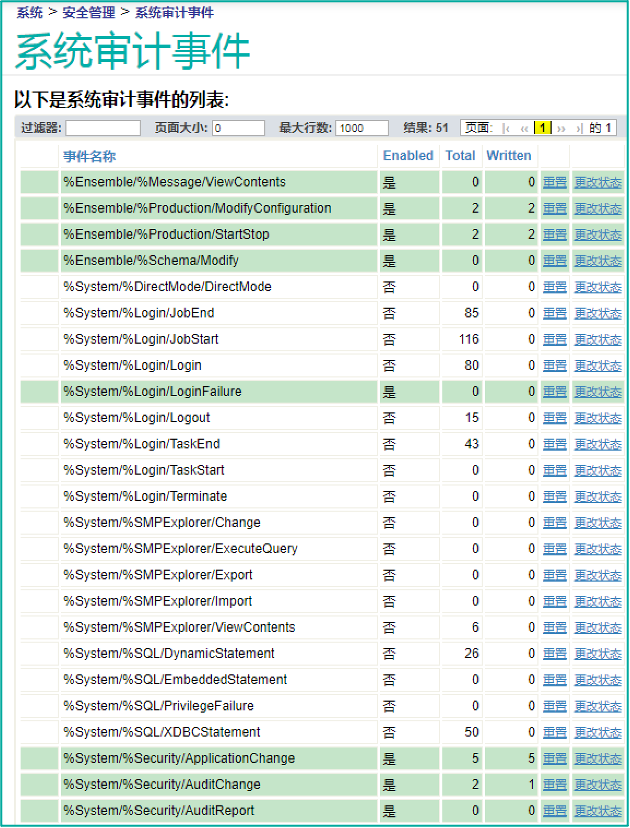630x828 pixels.
Task: Reset counter for %System/%Security/ApplicationChange
Action: pos(554,759)
